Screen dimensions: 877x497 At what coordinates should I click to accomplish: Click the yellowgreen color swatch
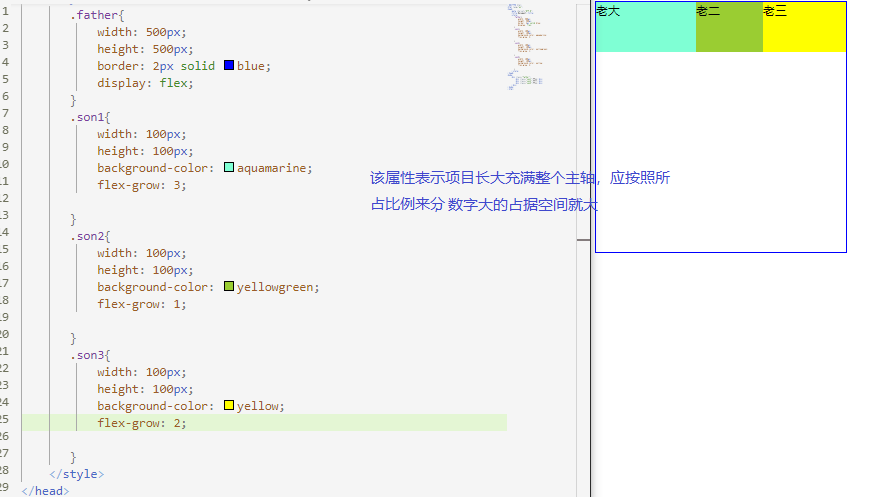[229, 286]
